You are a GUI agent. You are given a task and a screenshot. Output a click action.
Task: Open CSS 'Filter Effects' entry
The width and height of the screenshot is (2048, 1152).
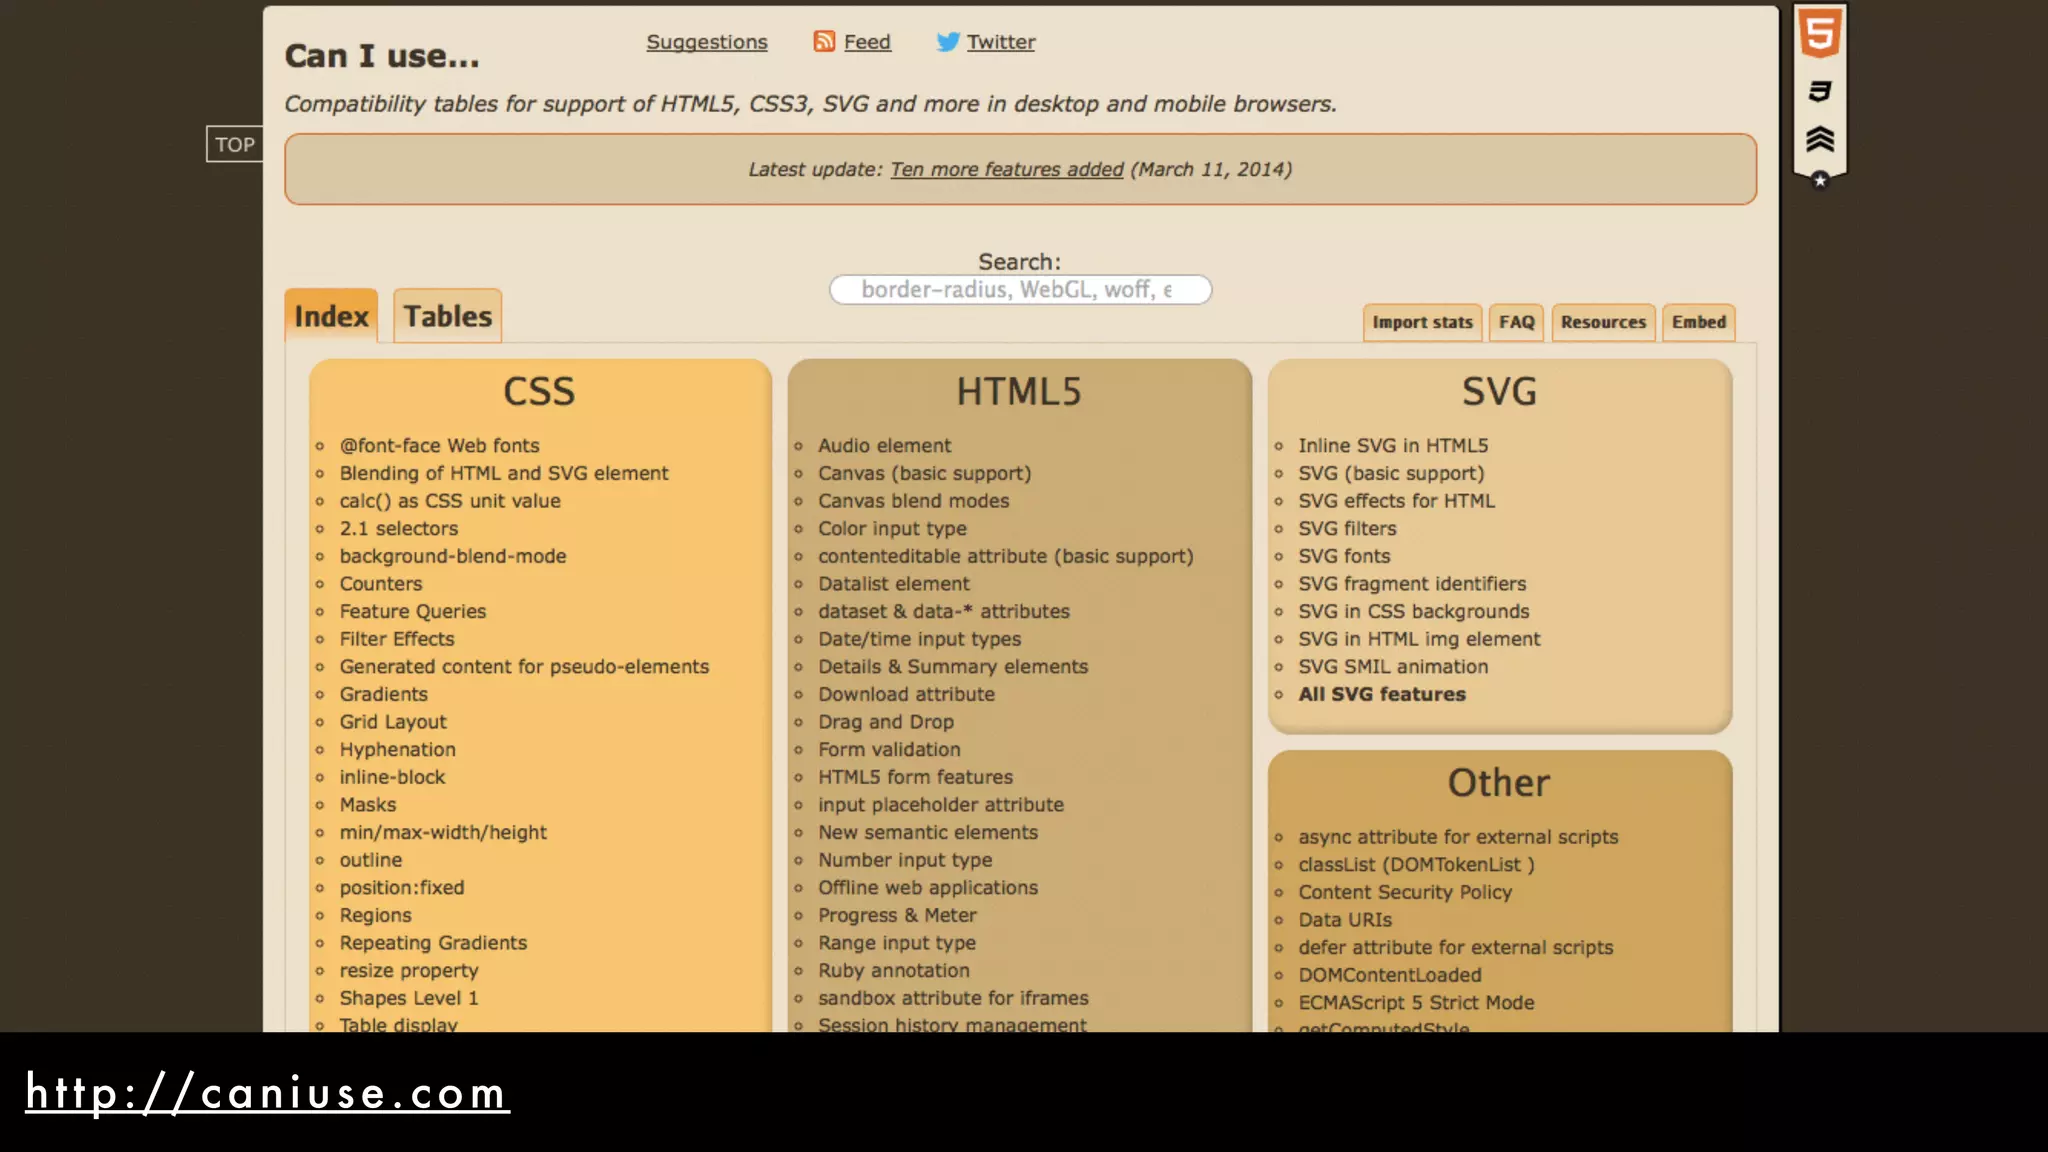coord(397,639)
